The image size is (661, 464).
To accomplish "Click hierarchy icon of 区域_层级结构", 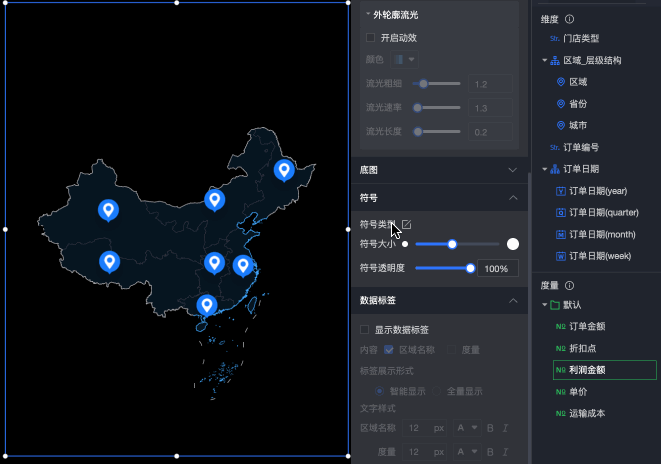I will click(555, 60).
